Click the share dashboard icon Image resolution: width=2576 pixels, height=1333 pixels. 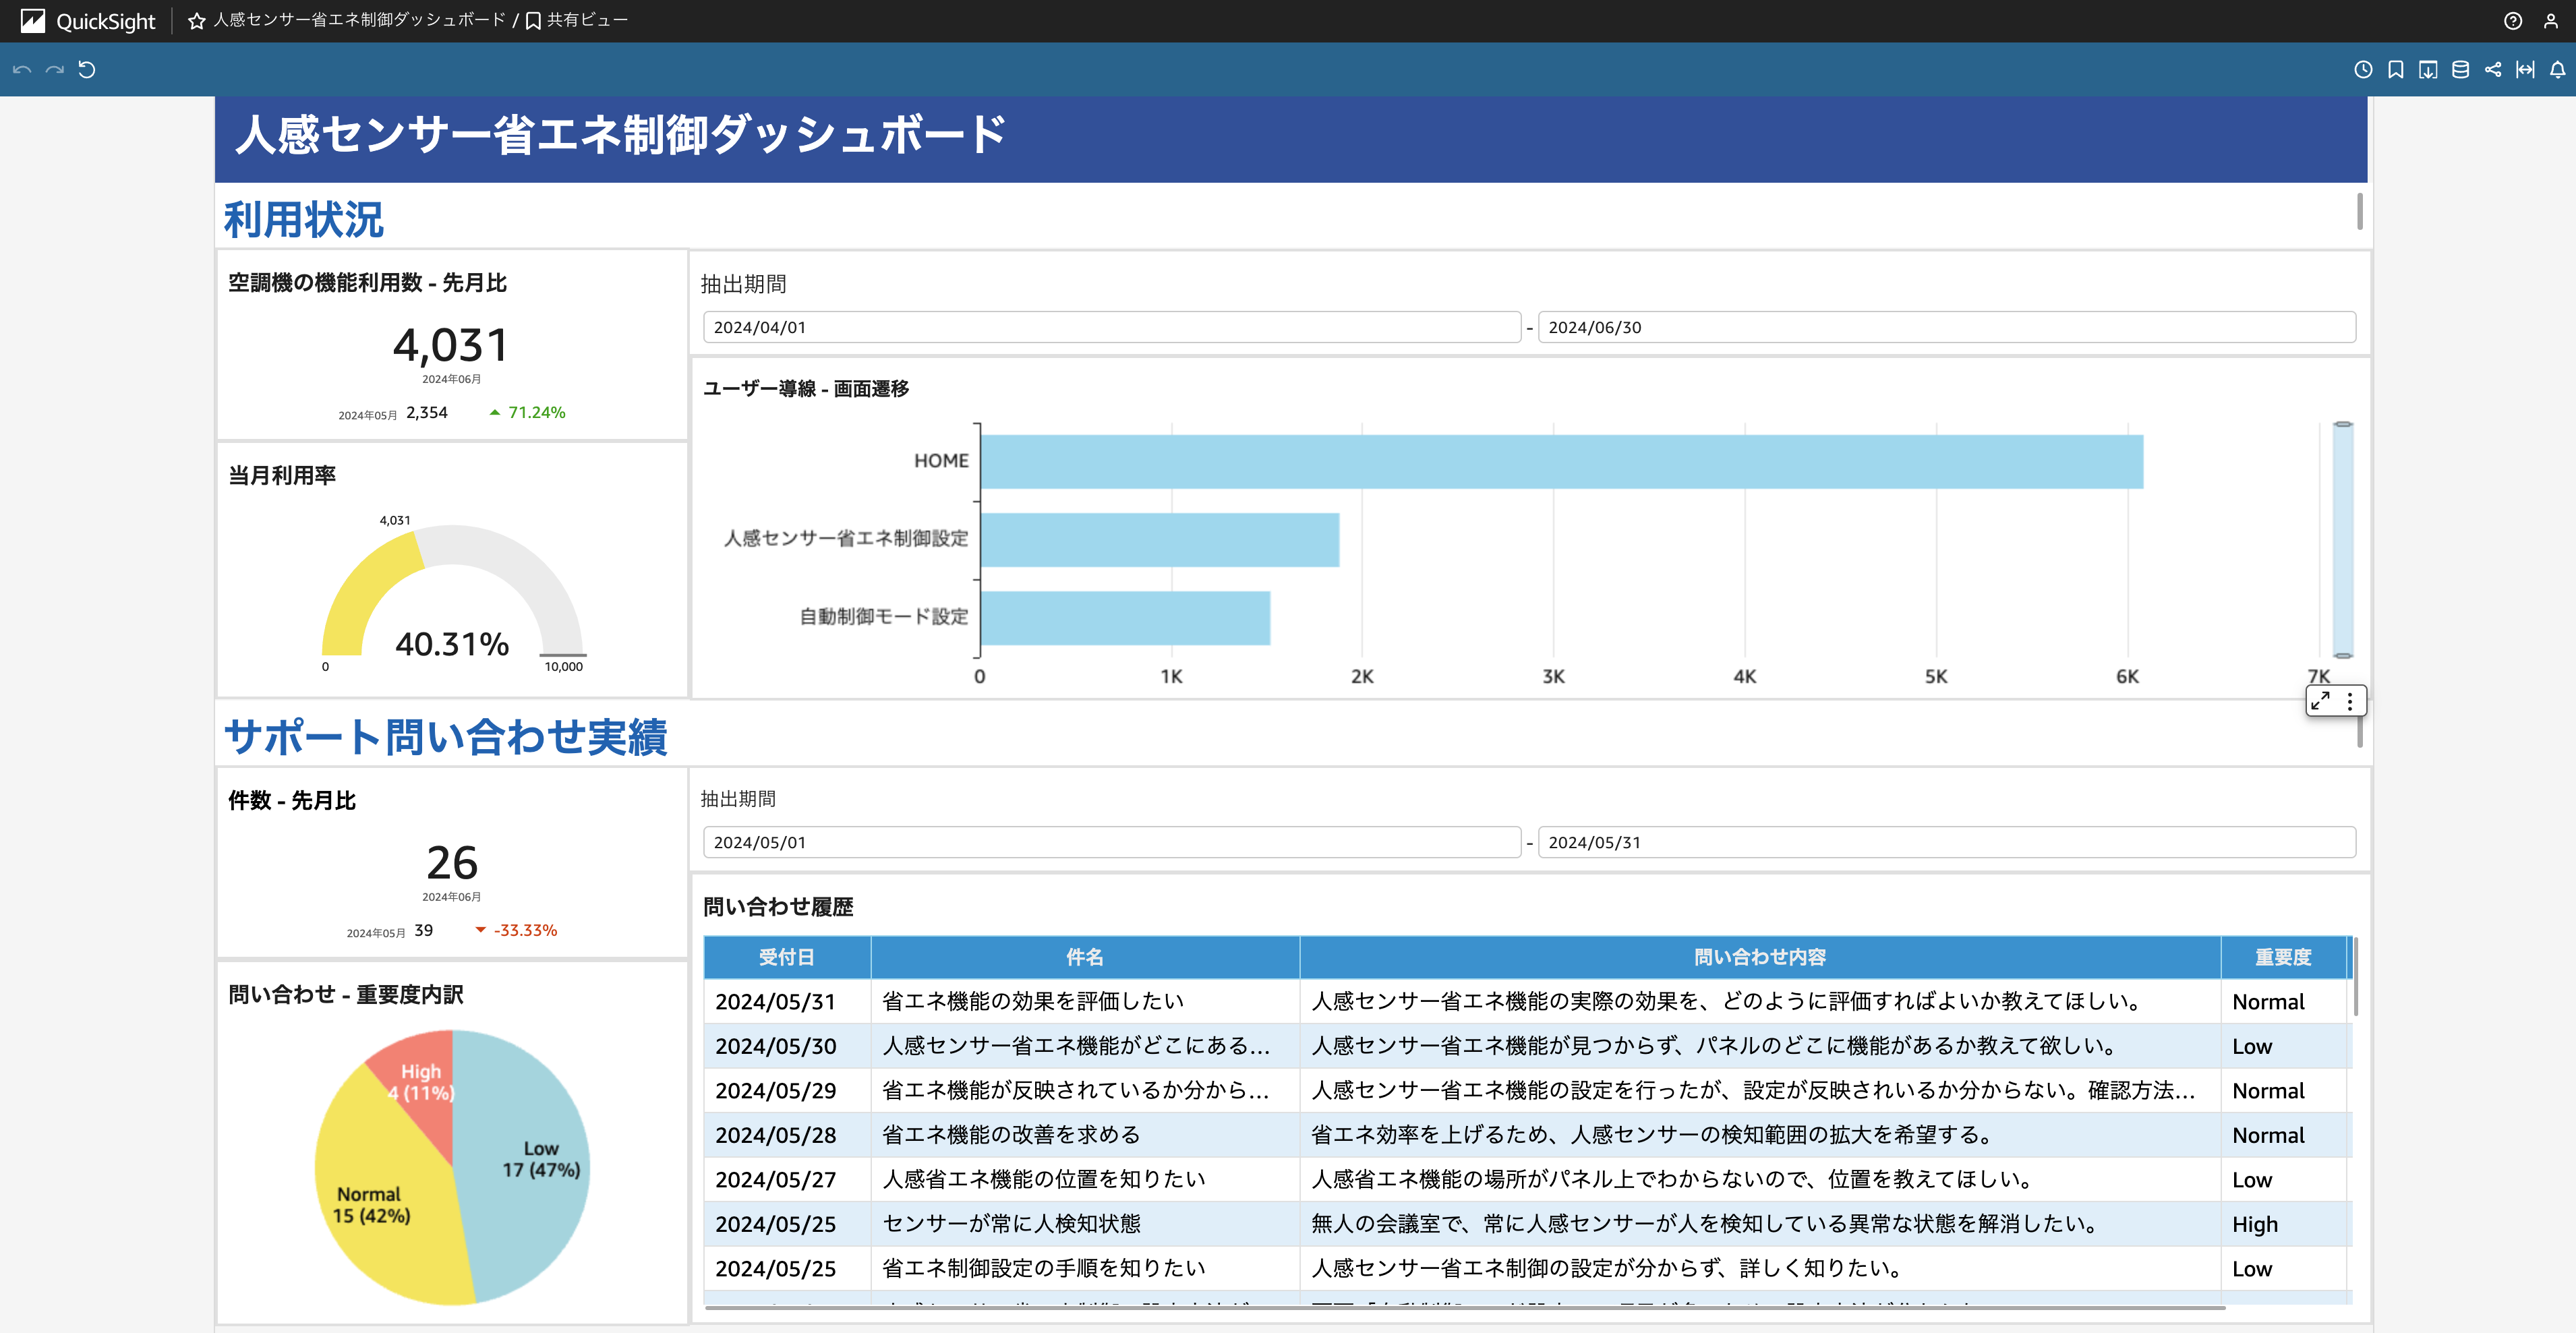click(x=2493, y=69)
